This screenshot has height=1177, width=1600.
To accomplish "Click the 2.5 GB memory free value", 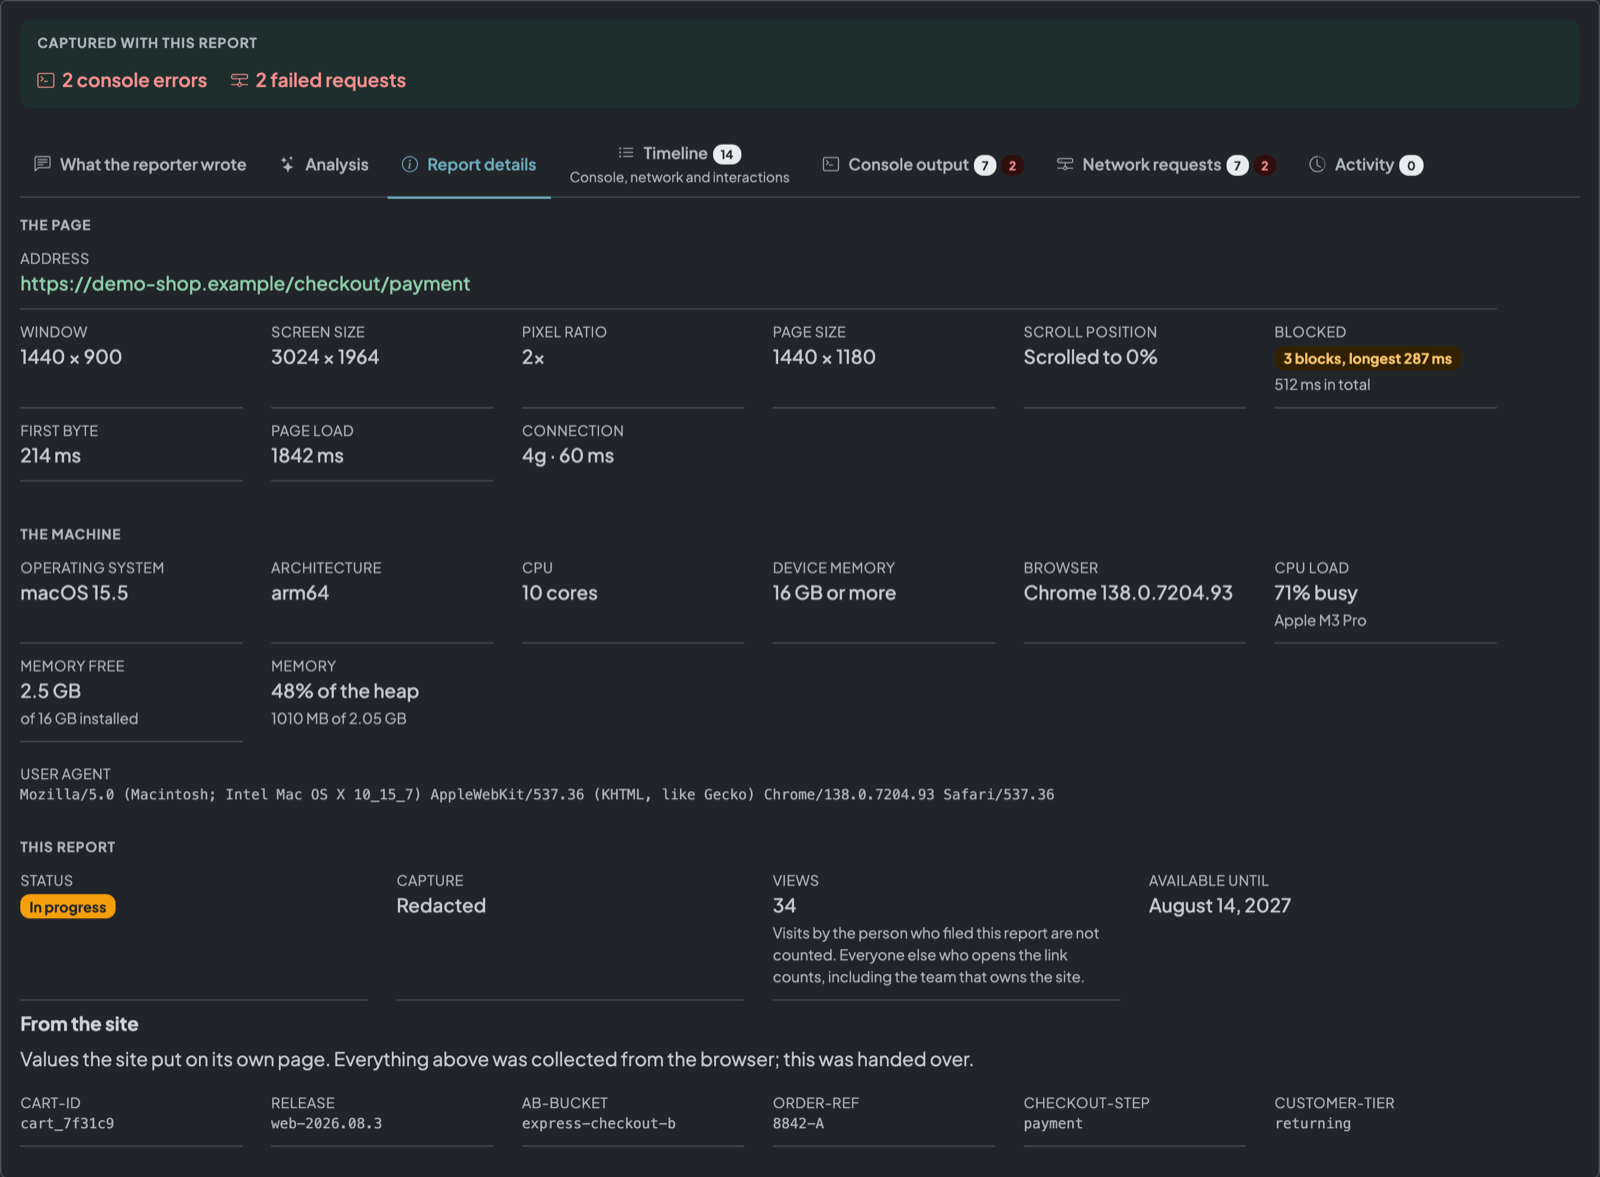I will (51, 691).
